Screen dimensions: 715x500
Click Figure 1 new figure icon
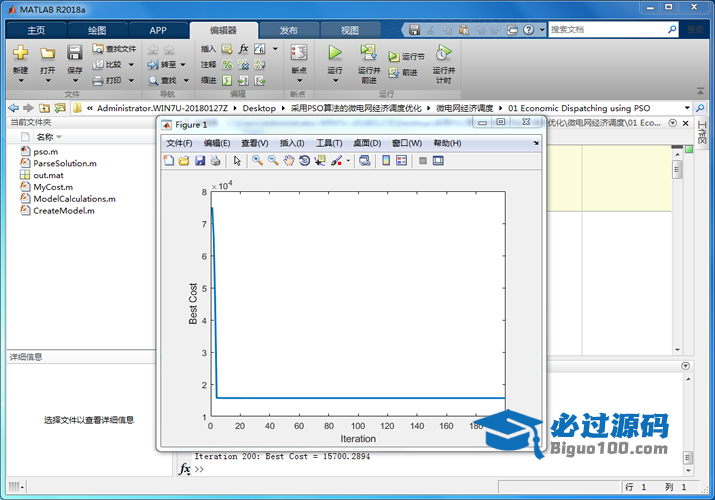pos(169,160)
